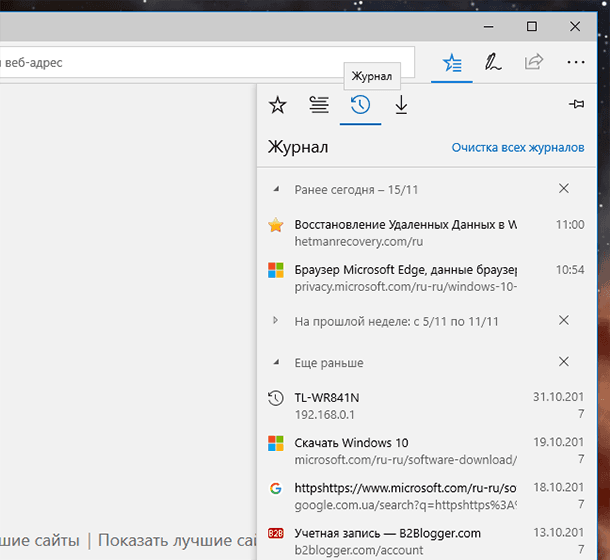Click Microsoft logo favicon beside 'Скачать Windows 10'
Screen dimensions: 610x560
click(275, 443)
